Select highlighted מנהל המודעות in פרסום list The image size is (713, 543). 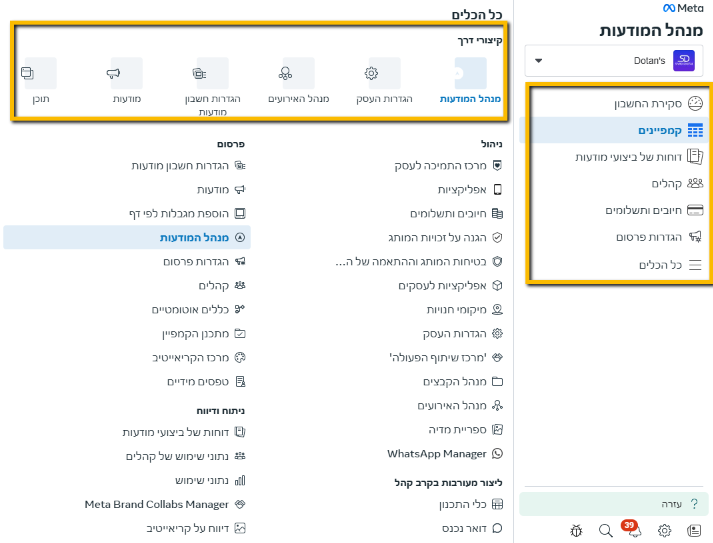click(127, 237)
